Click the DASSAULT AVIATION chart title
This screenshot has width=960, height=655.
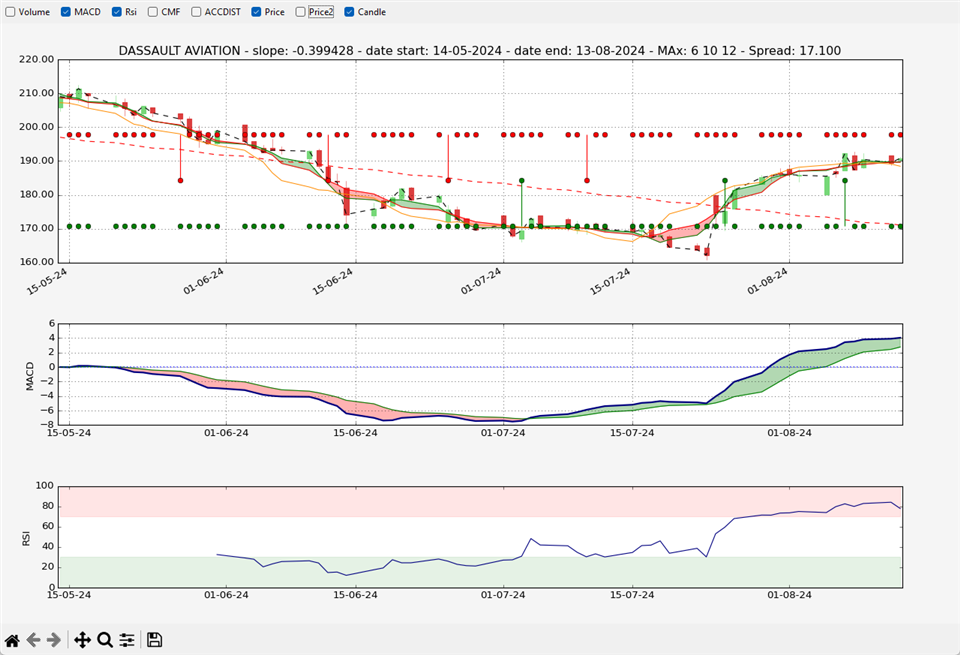coord(479,51)
